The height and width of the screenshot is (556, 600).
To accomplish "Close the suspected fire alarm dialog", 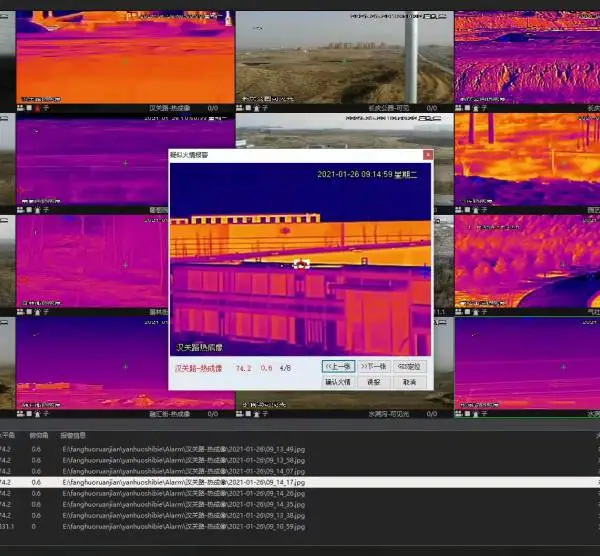I will [428, 155].
